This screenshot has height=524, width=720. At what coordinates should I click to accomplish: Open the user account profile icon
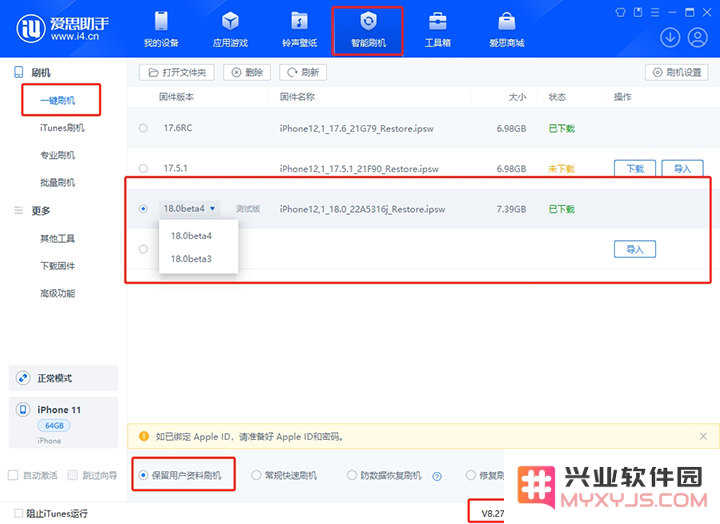[x=697, y=38]
